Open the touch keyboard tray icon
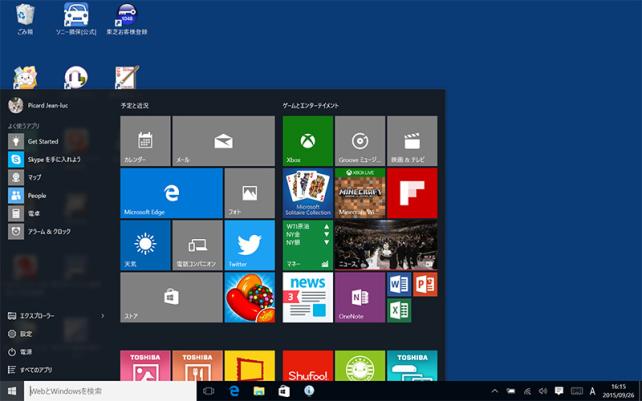642x401 pixels. point(577,391)
